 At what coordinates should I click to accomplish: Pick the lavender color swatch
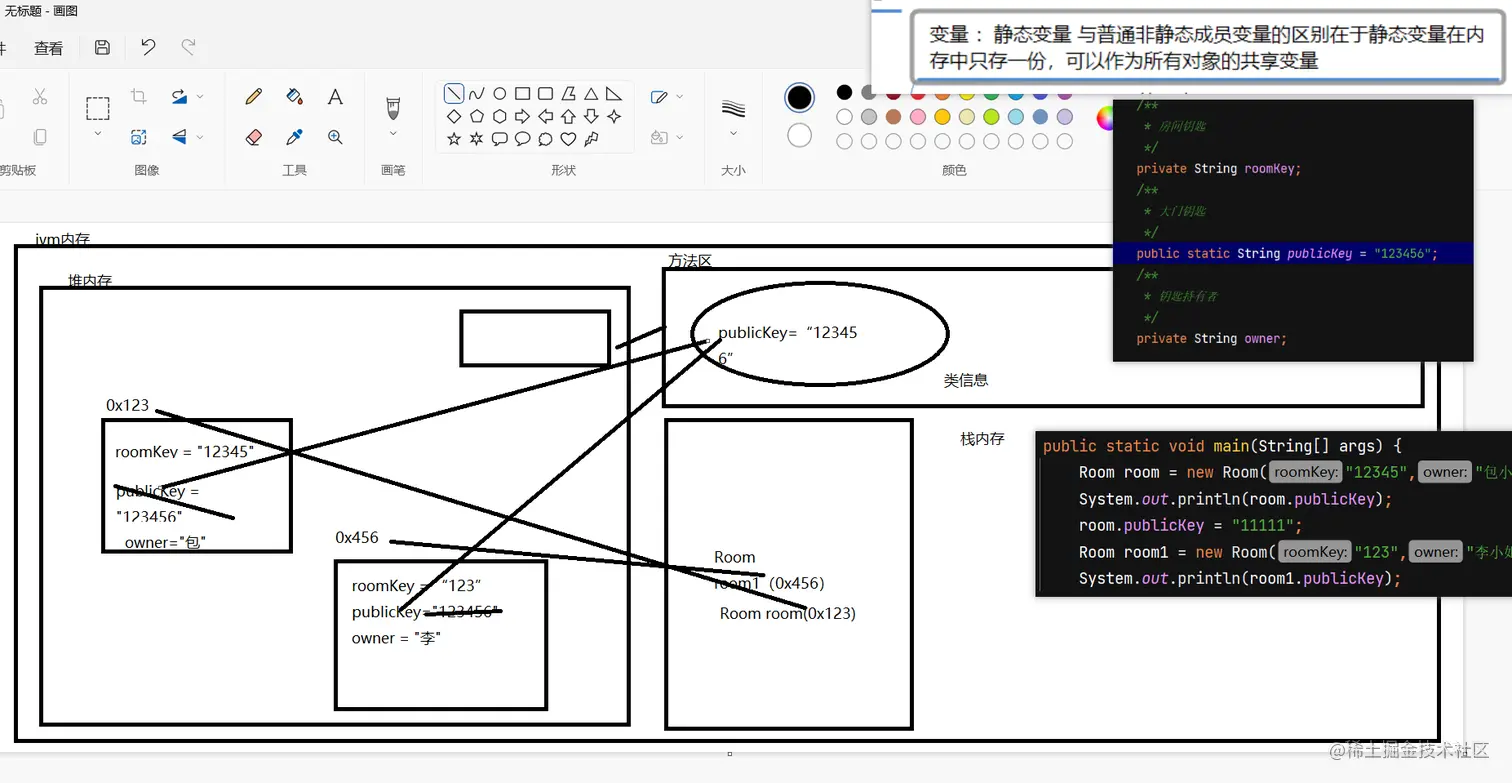click(1065, 117)
